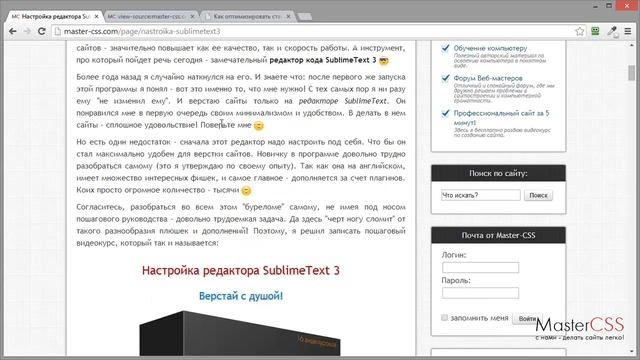This screenshot has height=360, width=640.
Task: Open the green robot extension icon
Action: [595, 31]
